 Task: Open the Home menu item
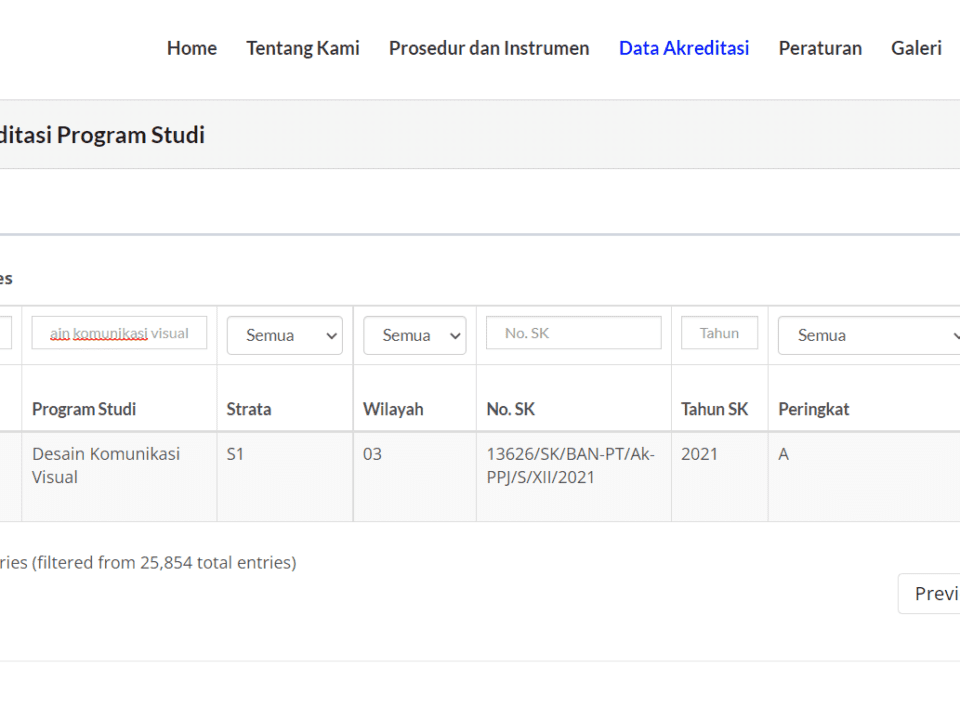point(191,48)
